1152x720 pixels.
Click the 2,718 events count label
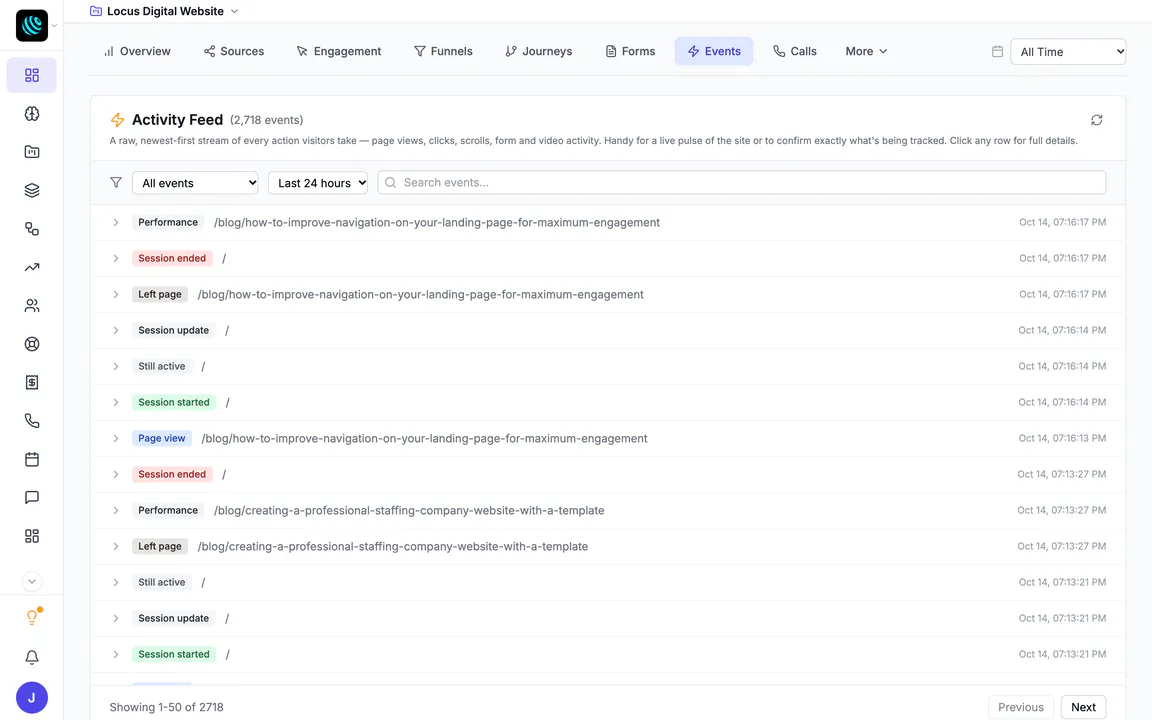267,120
